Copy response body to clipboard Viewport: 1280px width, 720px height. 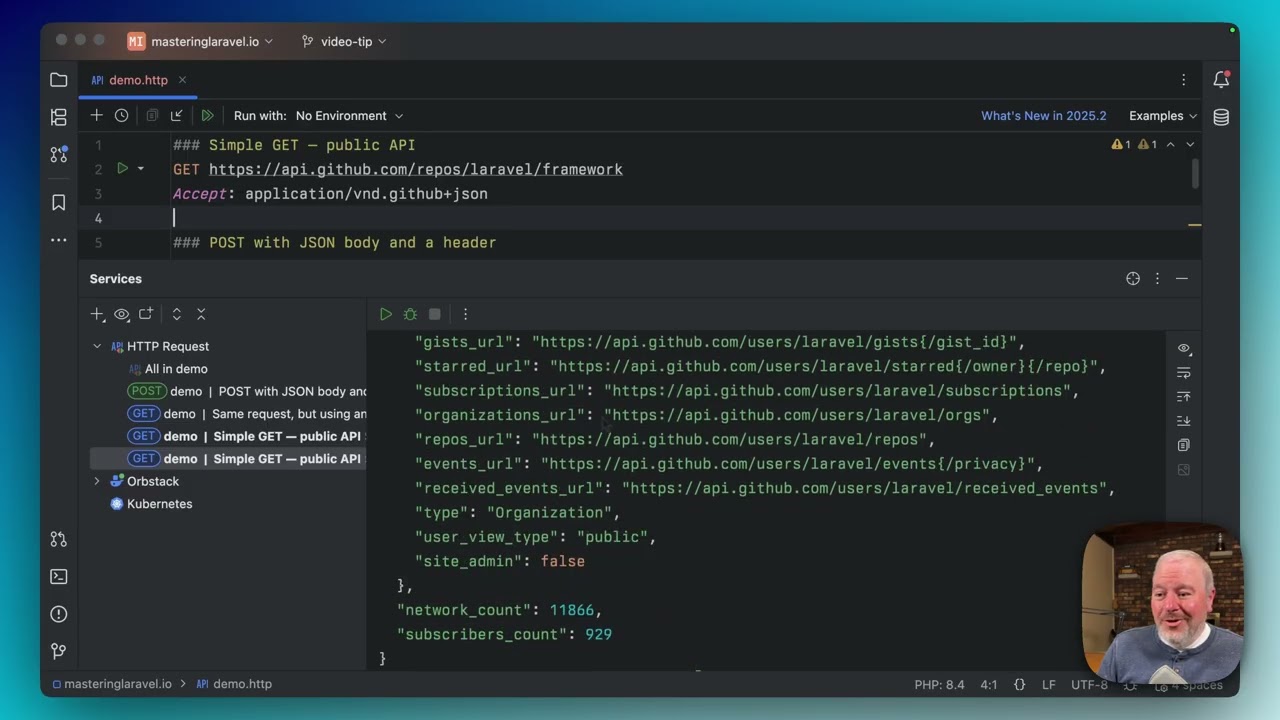click(1184, 445)
